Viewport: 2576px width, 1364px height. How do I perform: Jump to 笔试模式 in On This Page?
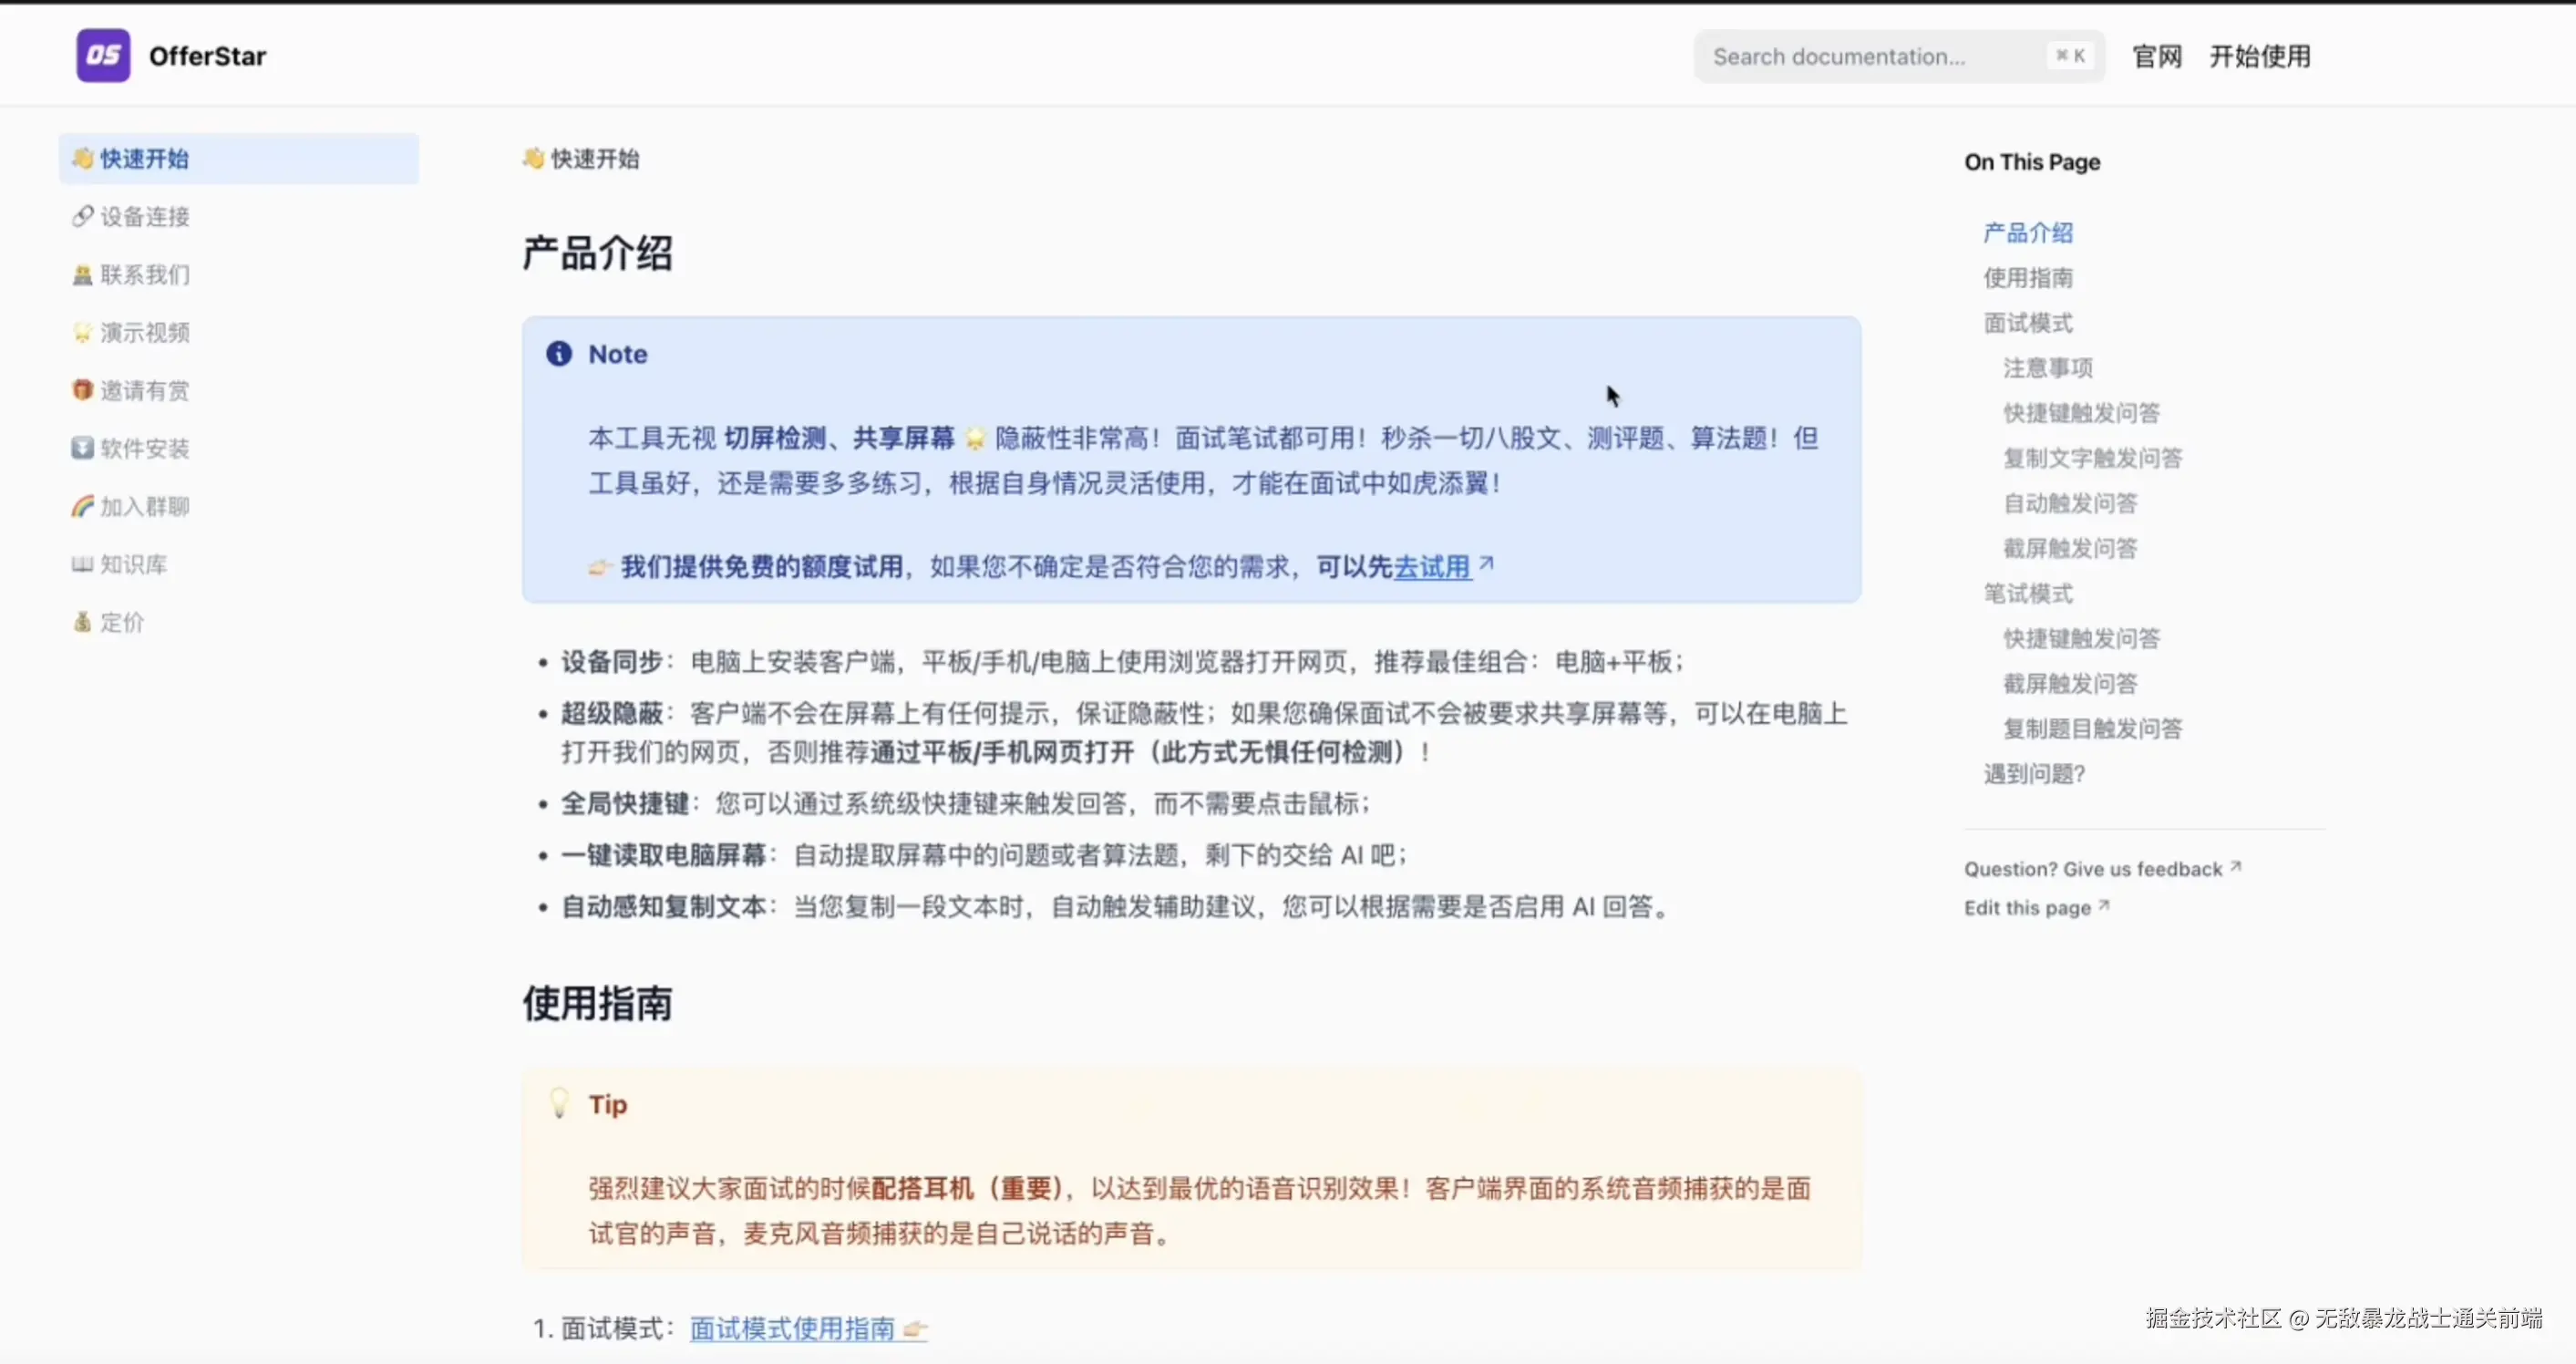[2028, 593]
